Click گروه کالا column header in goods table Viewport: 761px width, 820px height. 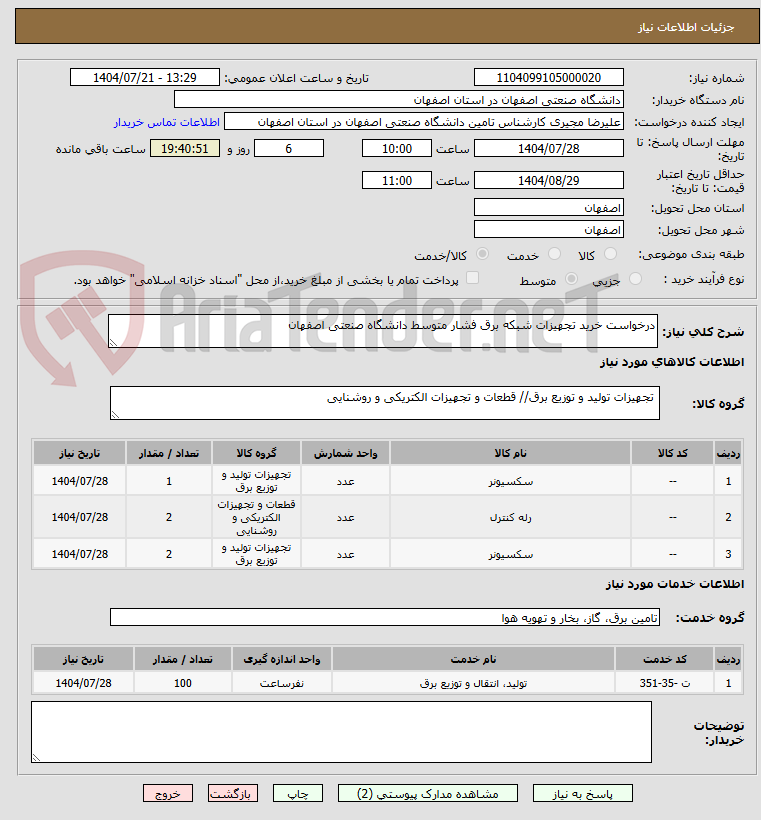[x=256, y=453]
